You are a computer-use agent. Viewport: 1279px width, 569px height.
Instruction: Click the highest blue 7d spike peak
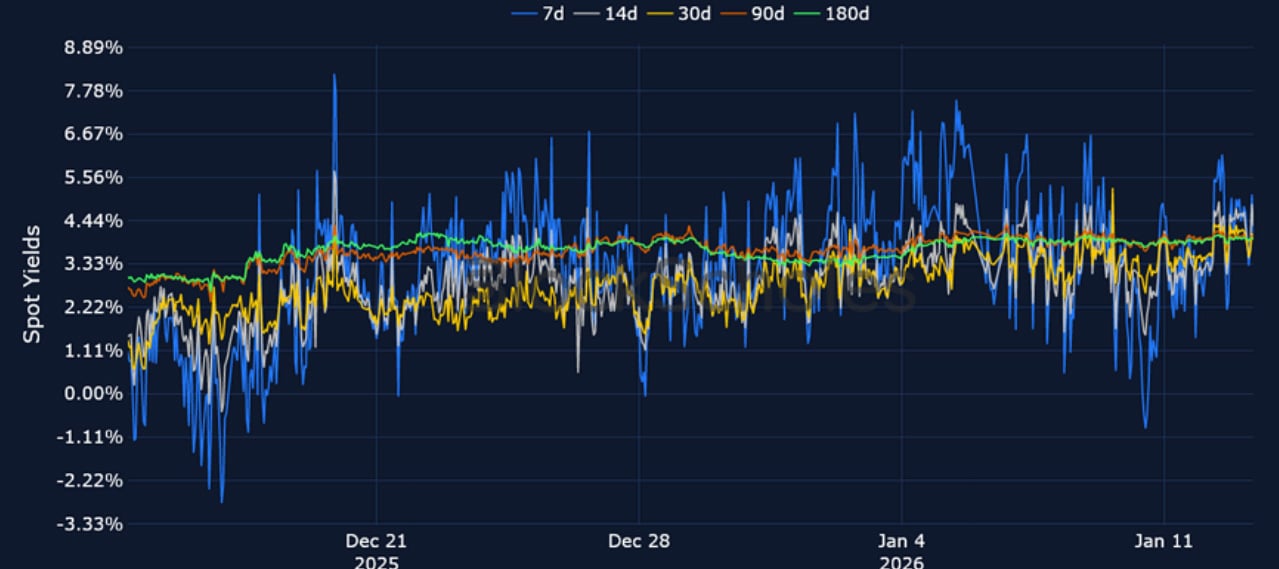[x=334, y=75]
